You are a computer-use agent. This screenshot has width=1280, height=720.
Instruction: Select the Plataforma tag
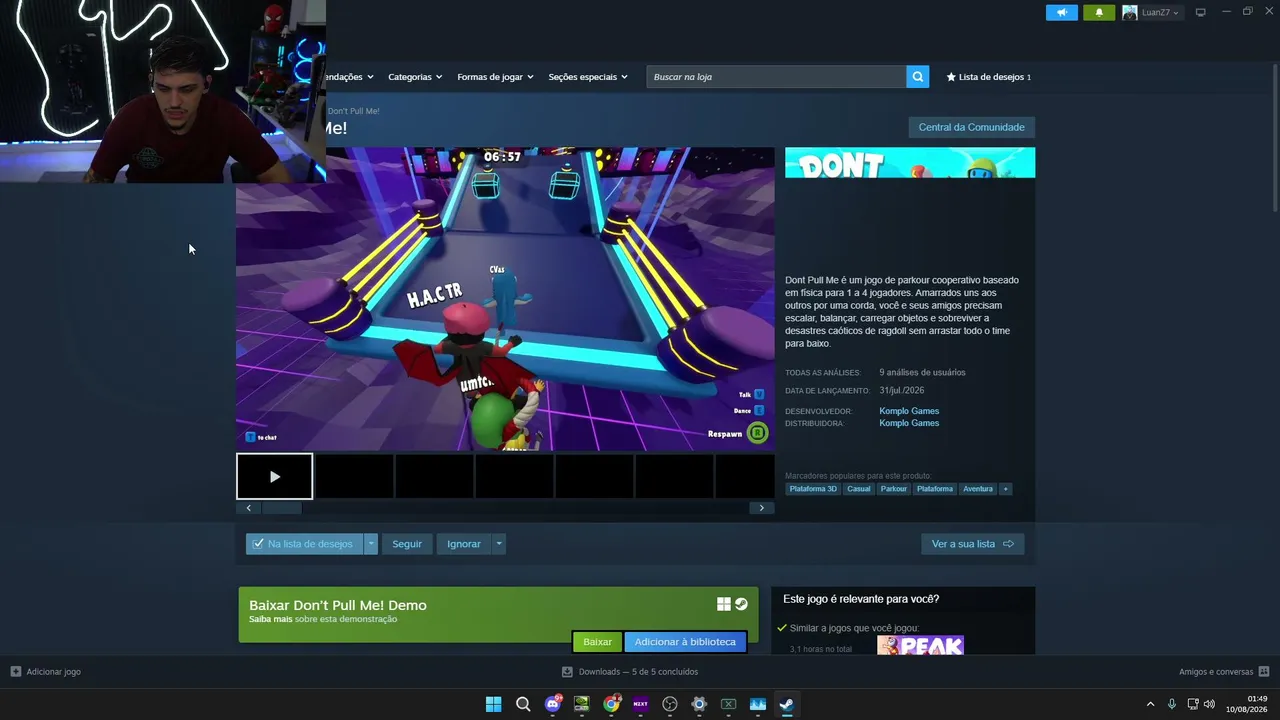(935, 489)
